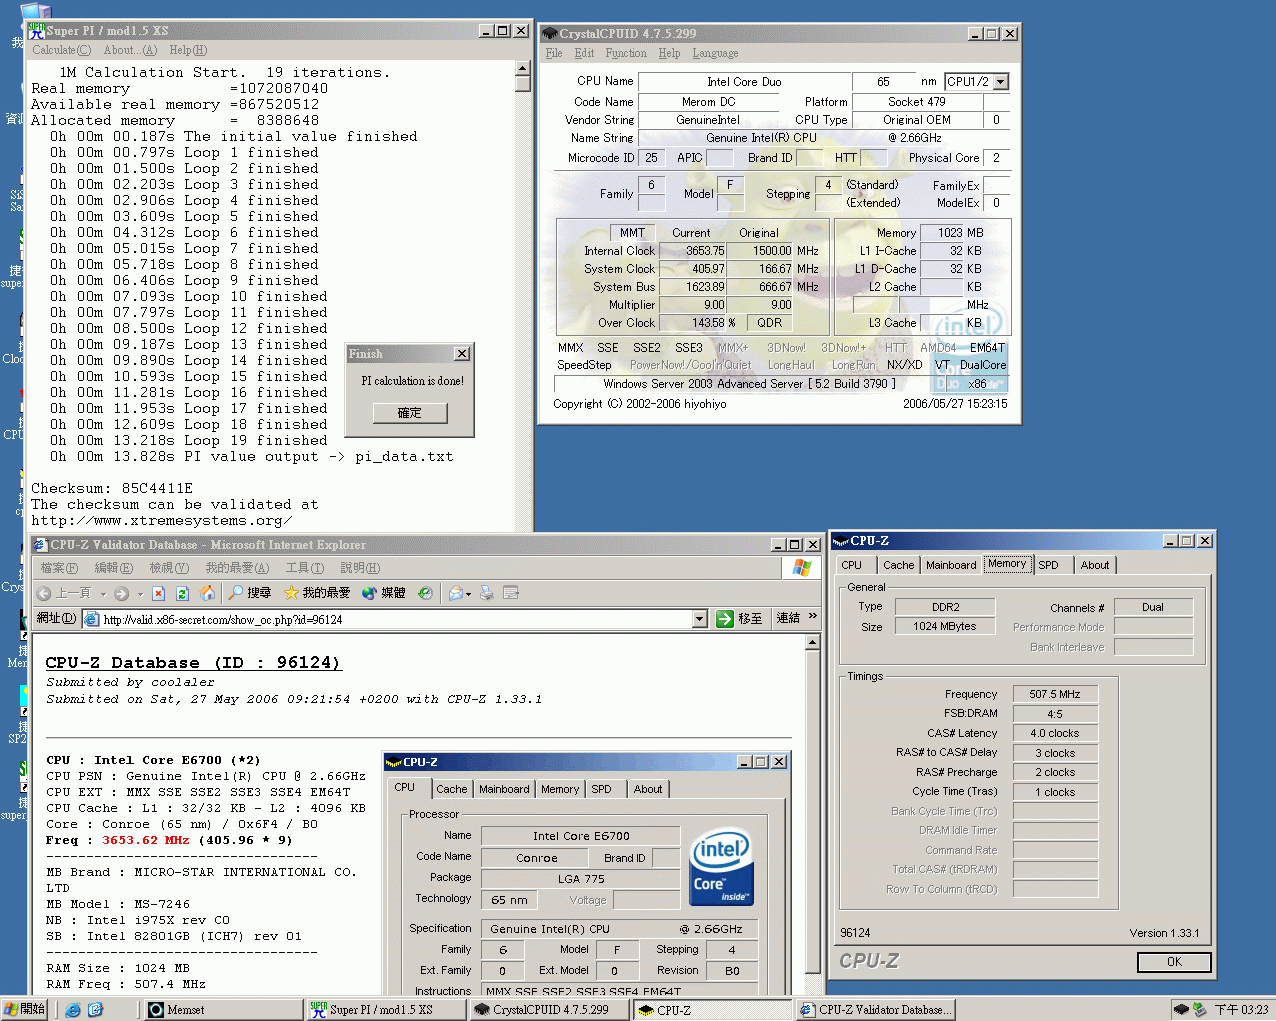The width and height of the screenshot is (1276, 1021).
Task: Click the Platform value Socket 479
Action: (917, 102)
